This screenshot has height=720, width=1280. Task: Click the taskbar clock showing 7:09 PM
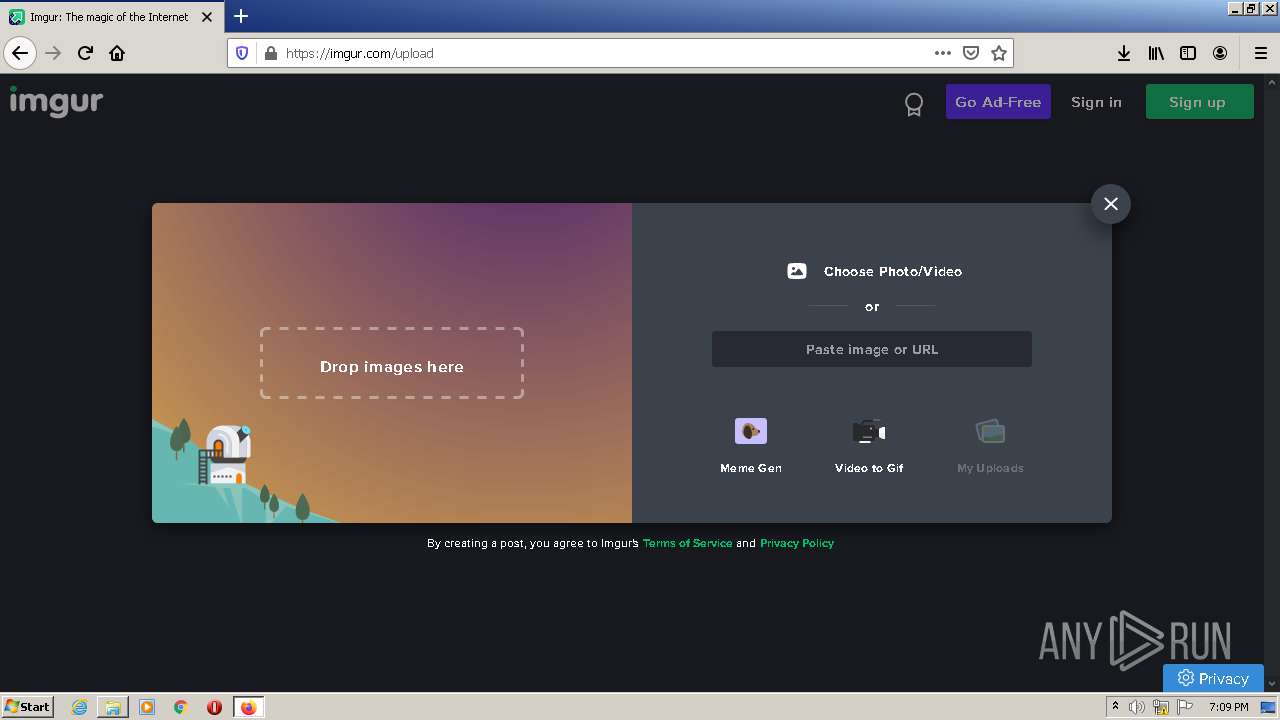1228,707
